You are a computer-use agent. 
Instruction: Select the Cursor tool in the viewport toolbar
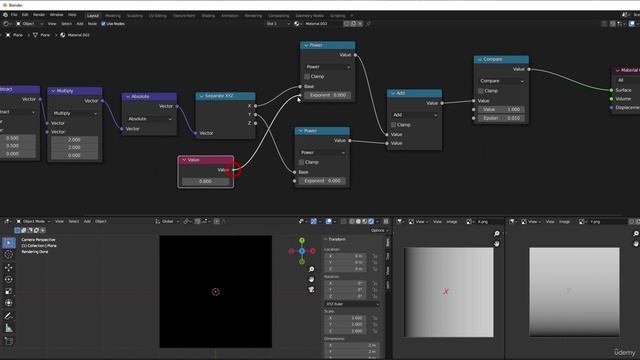tap(9, 255)
